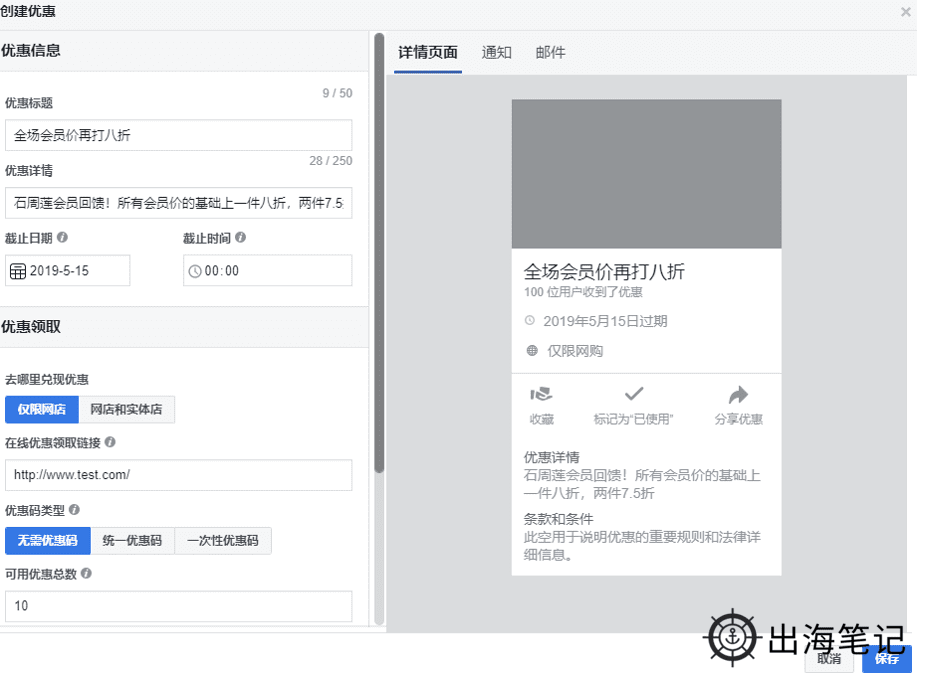Switch to the 通知 tab
940x684 pixels.
(x=497, y=52)
